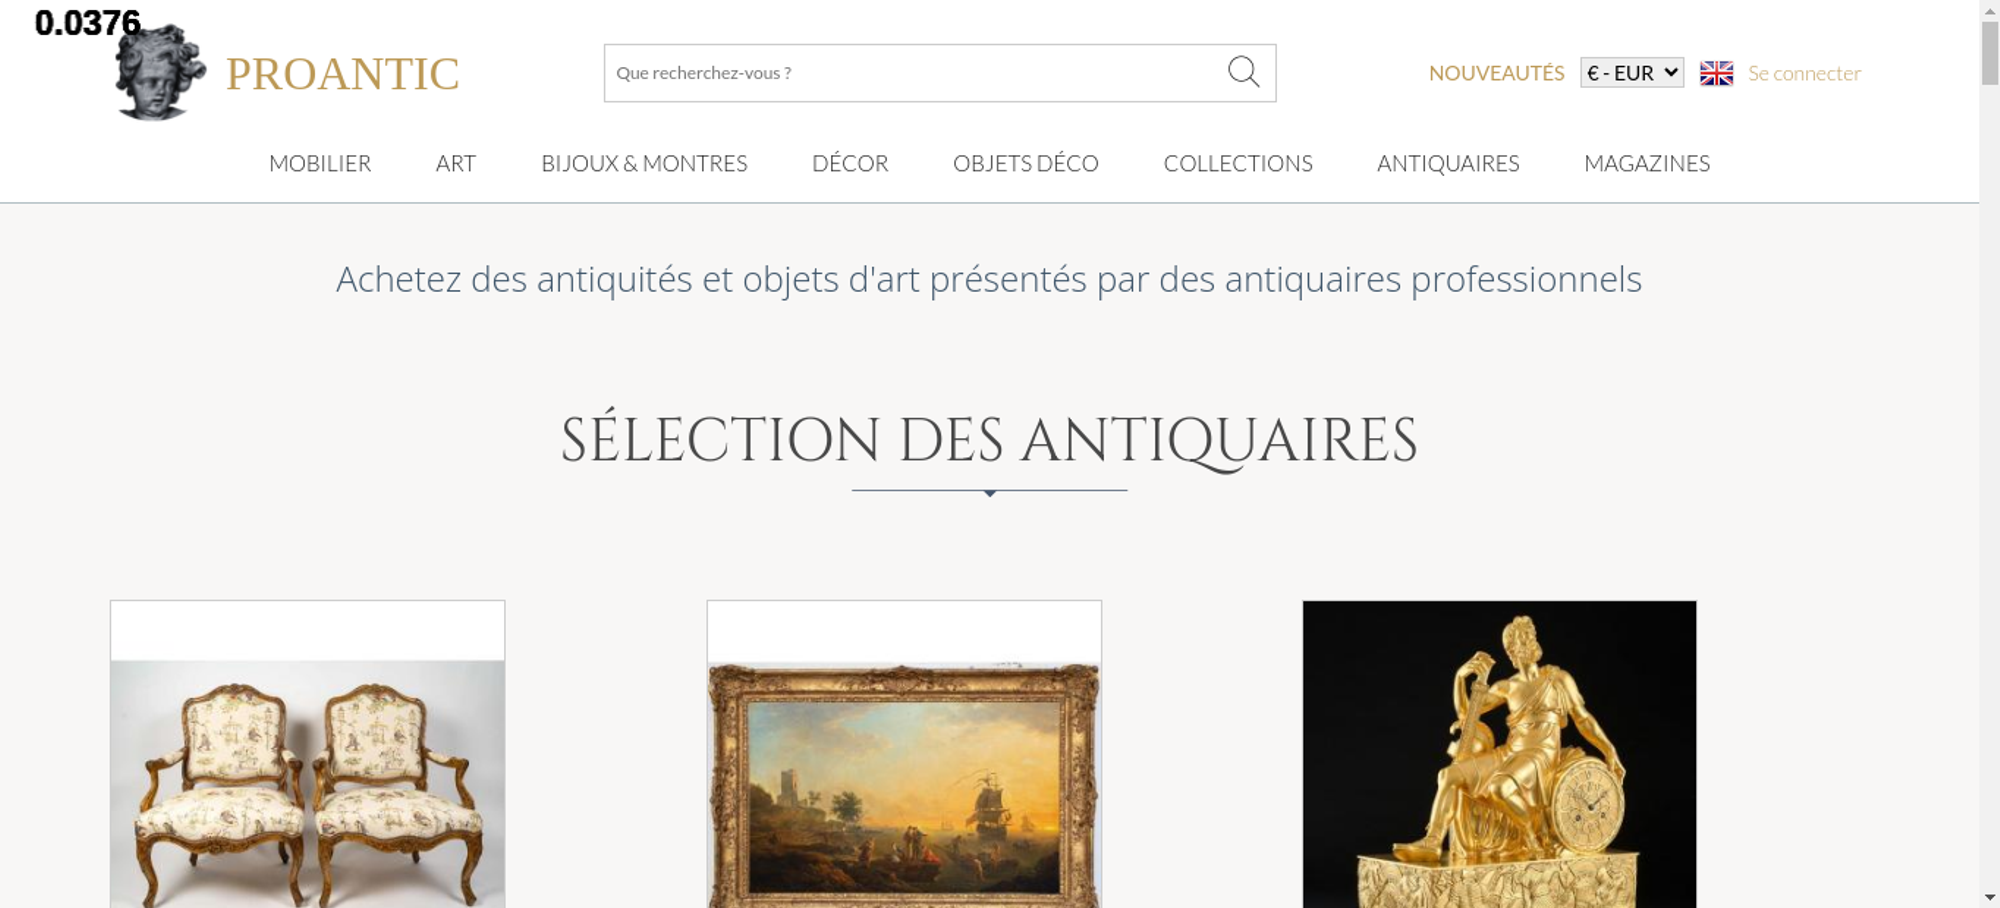Open the ART menu
The height and width of the screenshot is (908, 2000).
(456, 163)
